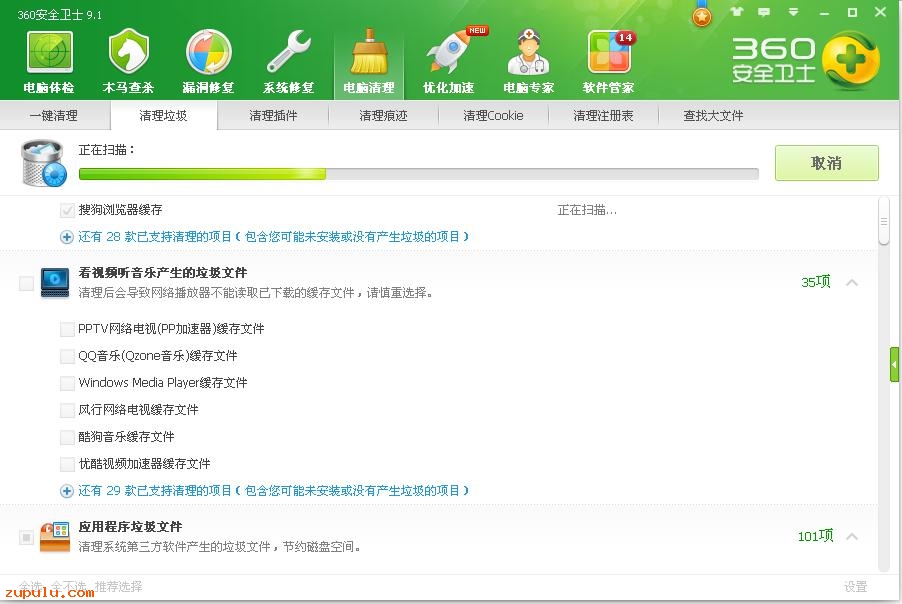Check QQ音乐 cache files checkbox
The width and height of the screenshot is (902, 604).
click(x=67, y=356)
